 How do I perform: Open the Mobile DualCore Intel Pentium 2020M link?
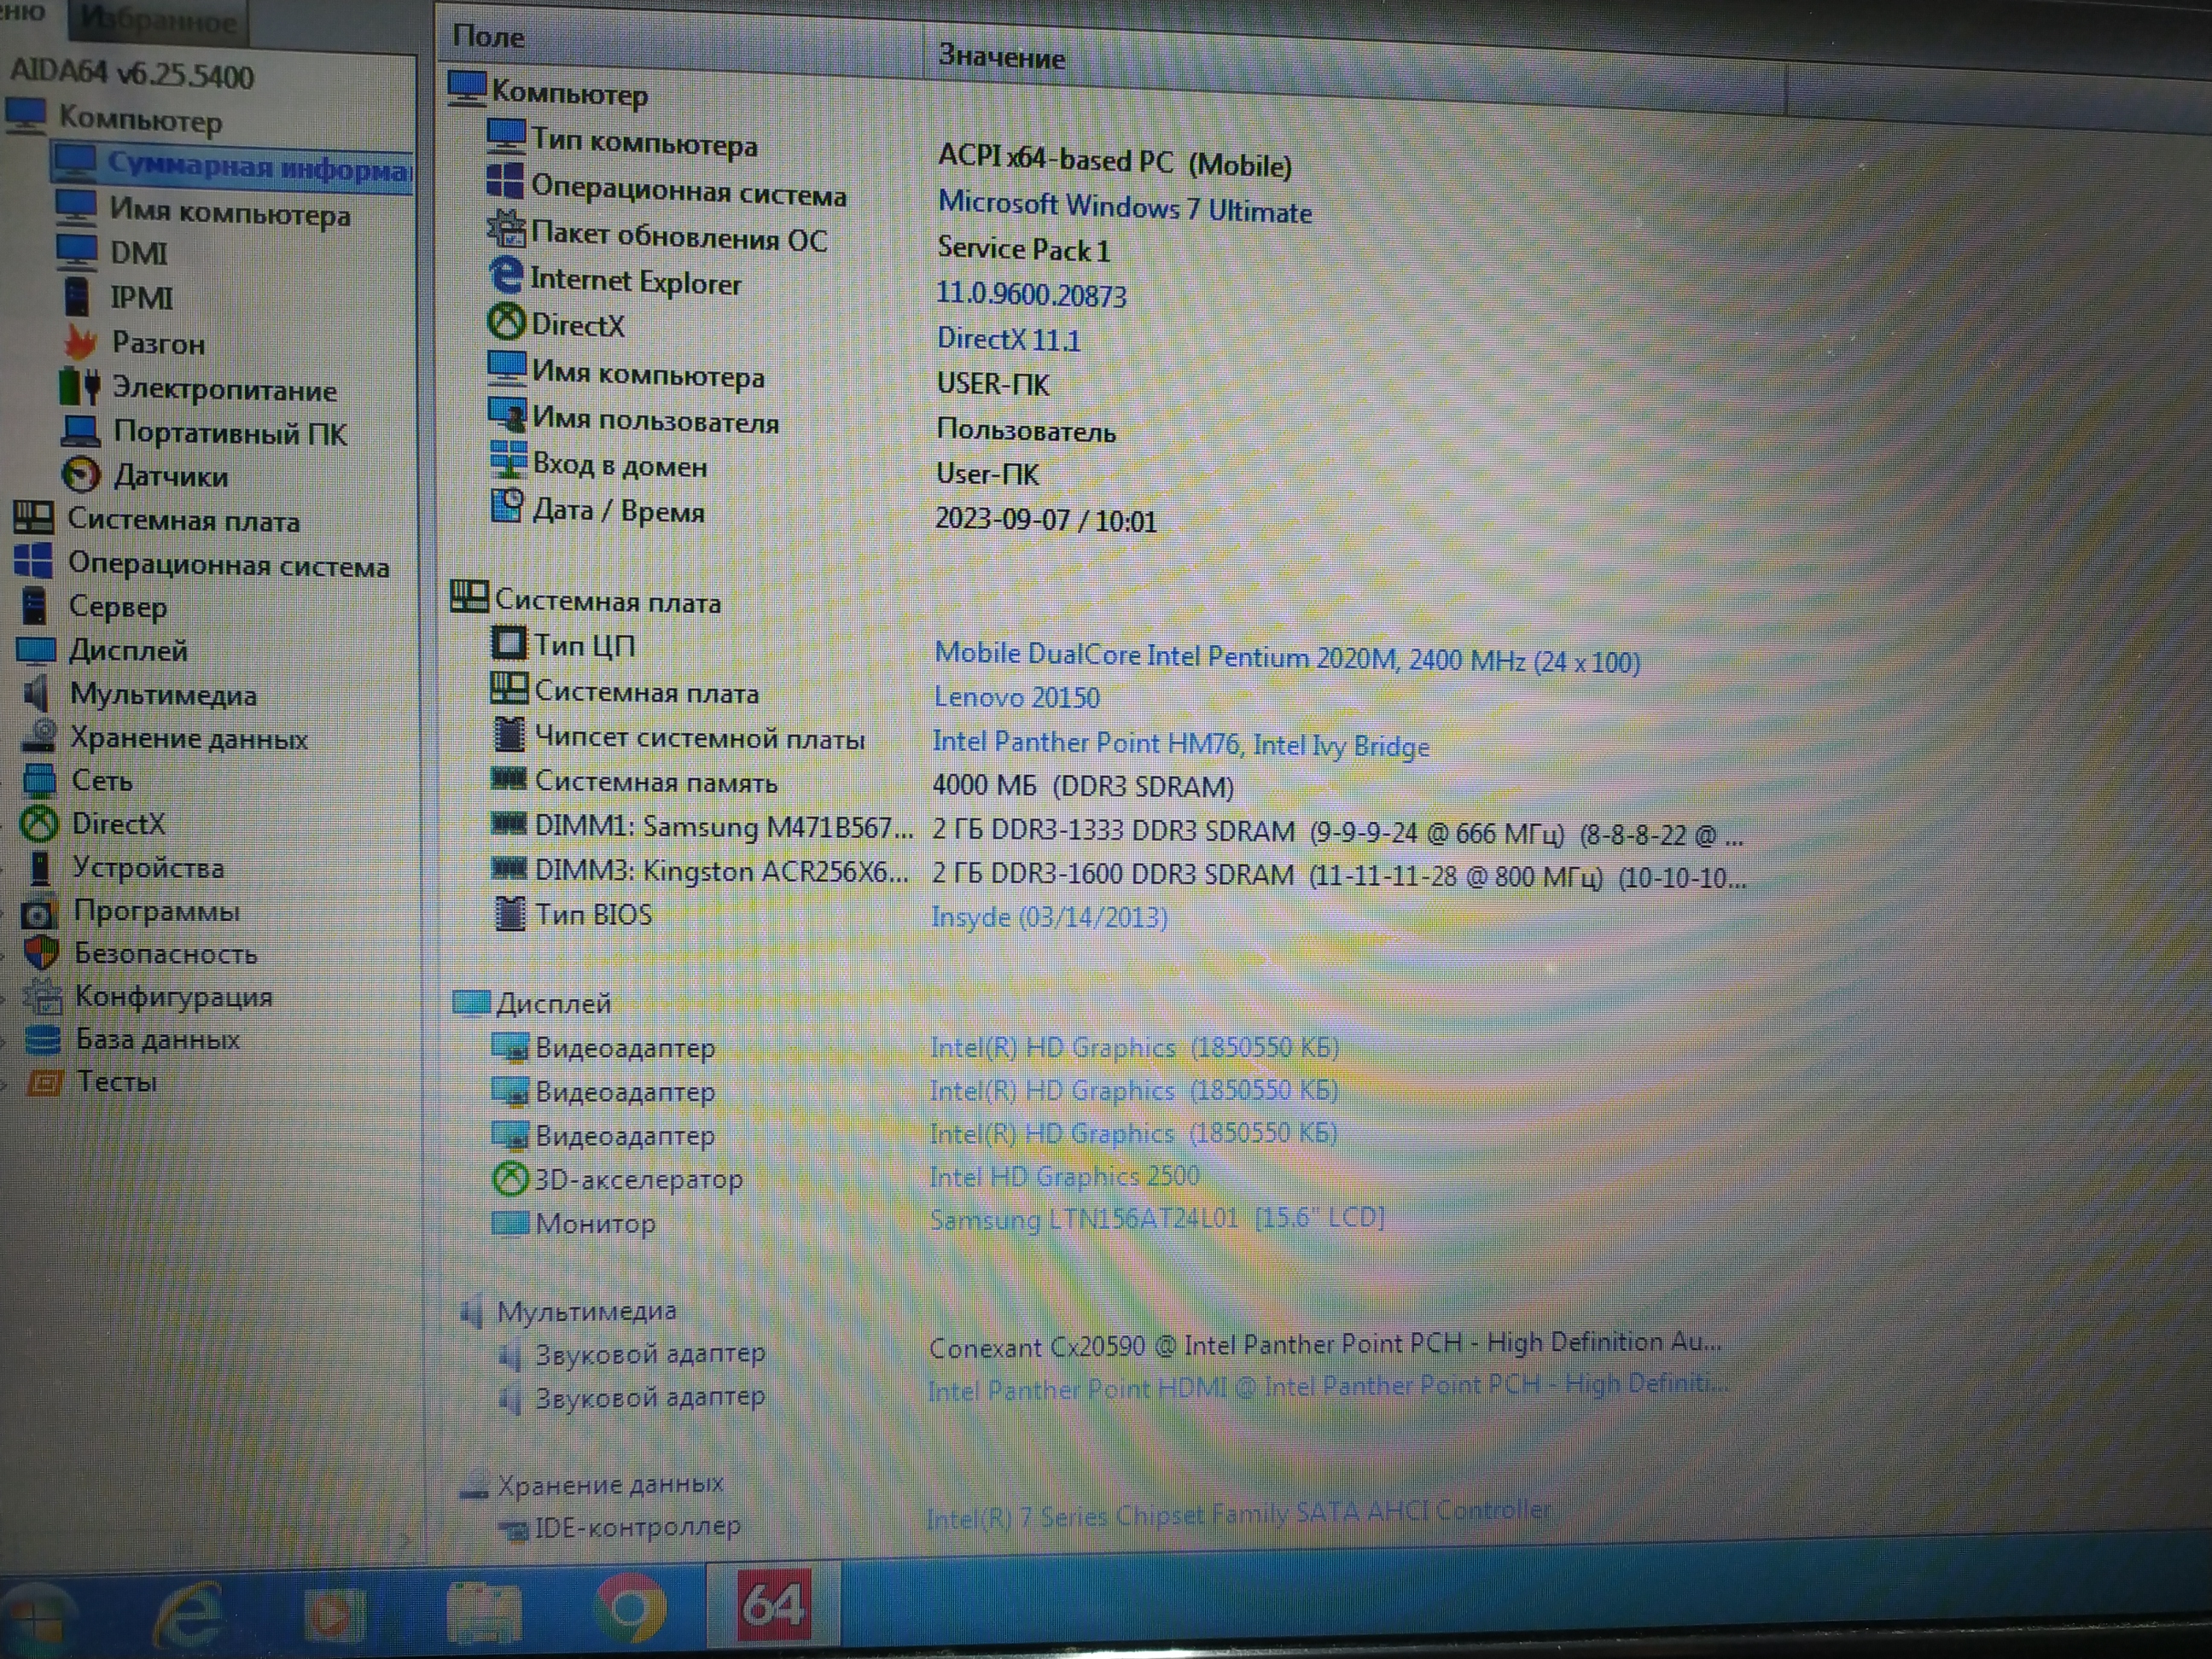pyautogui.click(x=1286, y=658)
